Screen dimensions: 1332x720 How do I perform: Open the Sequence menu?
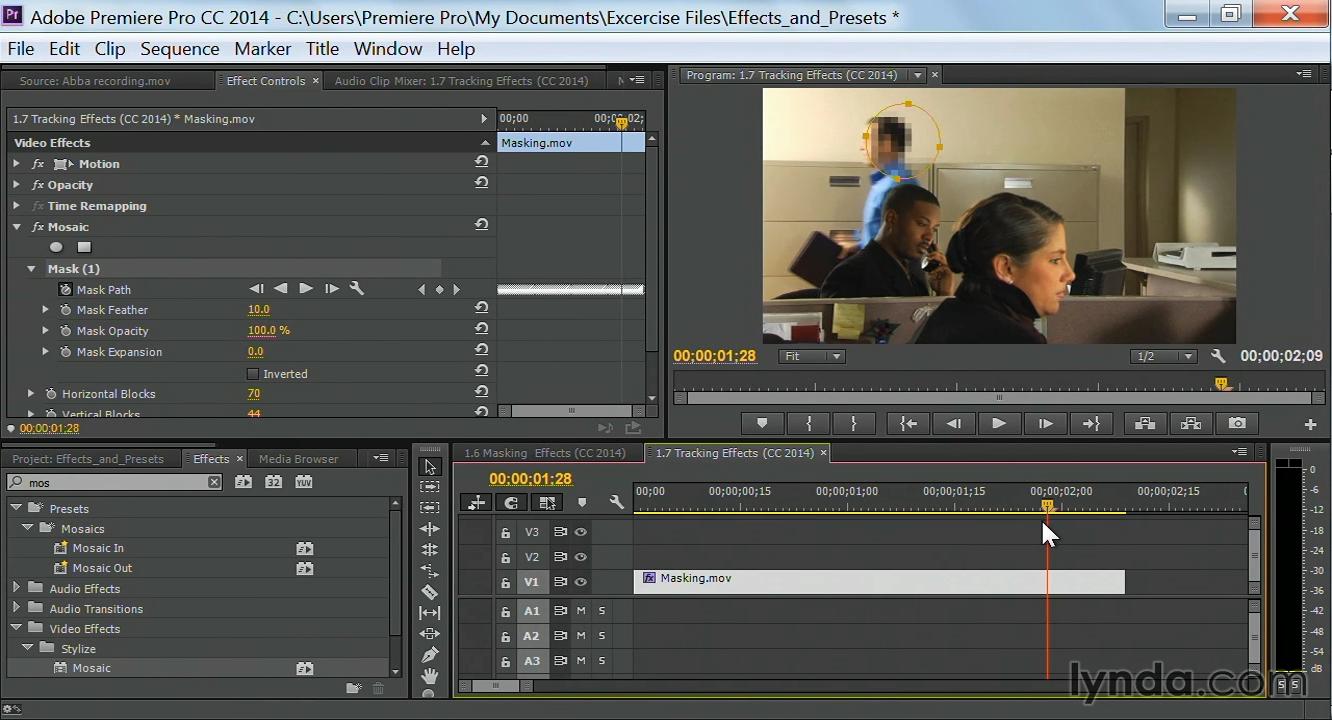[179, 49]
